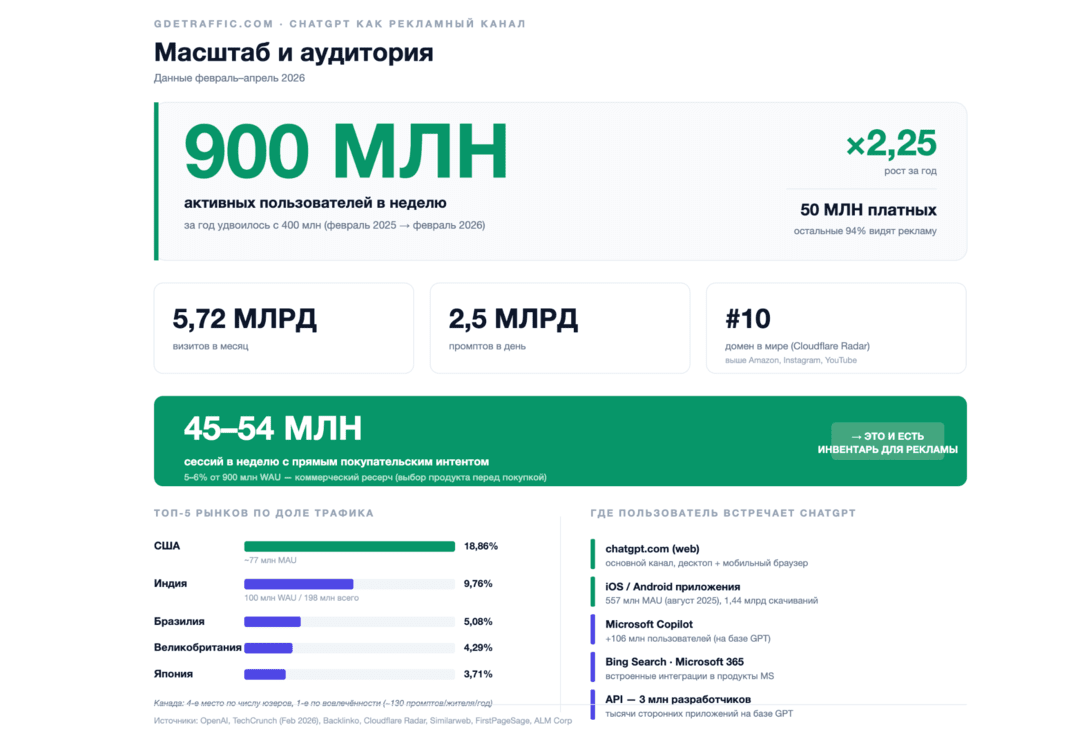Select the "промптов в день" caption
The image size is (1080, 742).
click(x=487, y=346)
